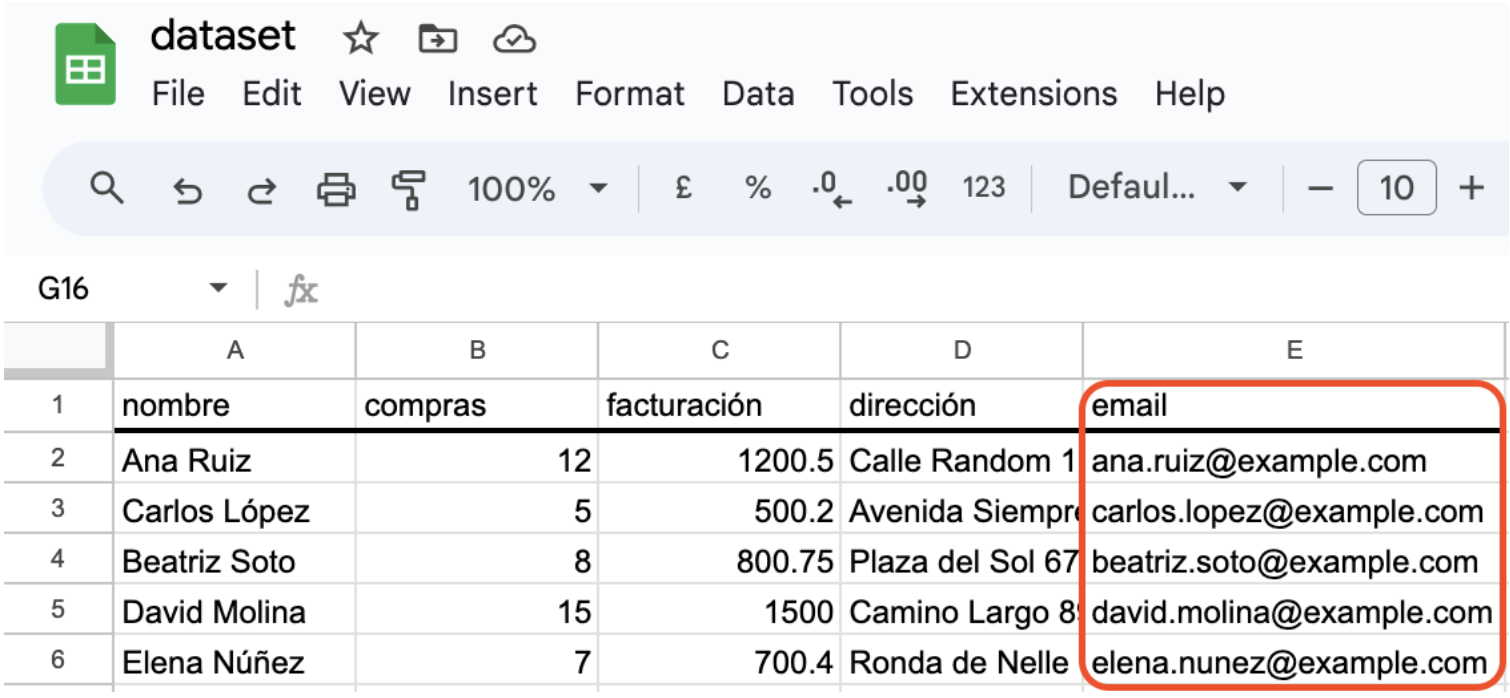Open the Google Sheets home logo

click(85, 65)
